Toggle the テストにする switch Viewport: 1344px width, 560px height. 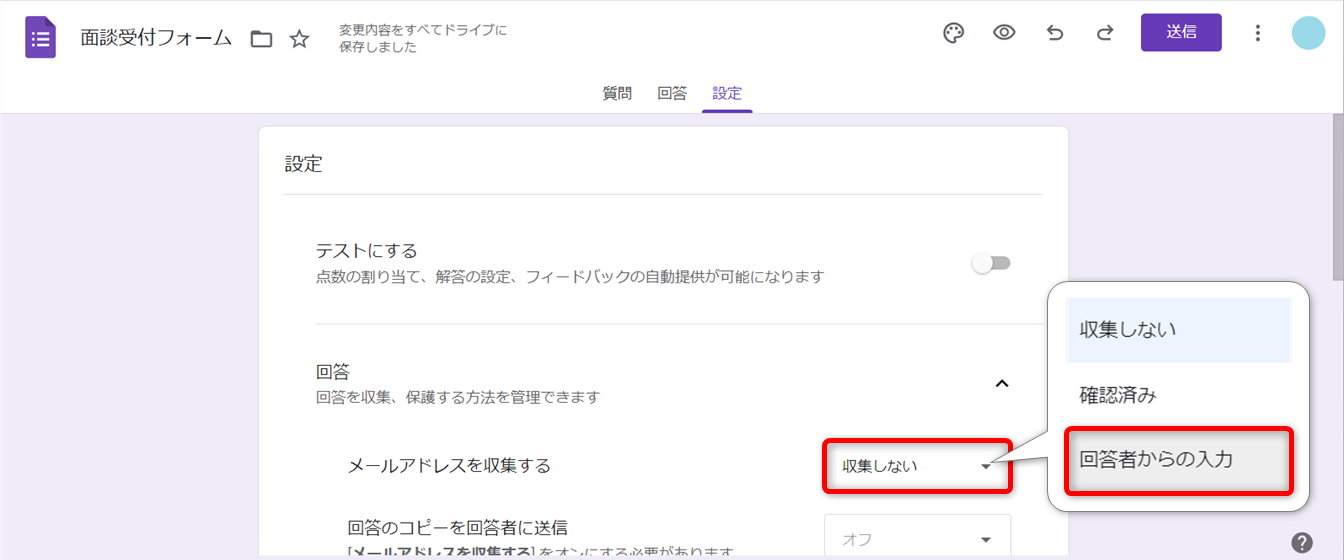click(992, 263)
